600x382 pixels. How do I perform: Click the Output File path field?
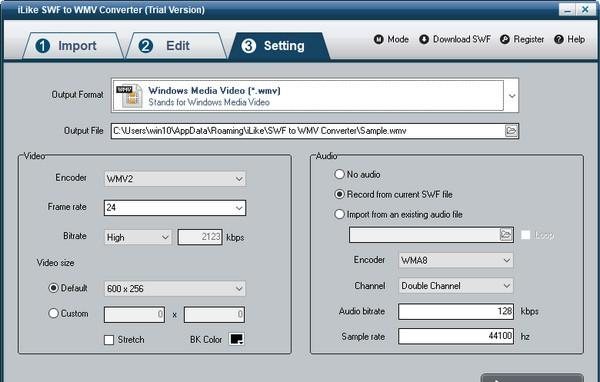pos(315,131)
